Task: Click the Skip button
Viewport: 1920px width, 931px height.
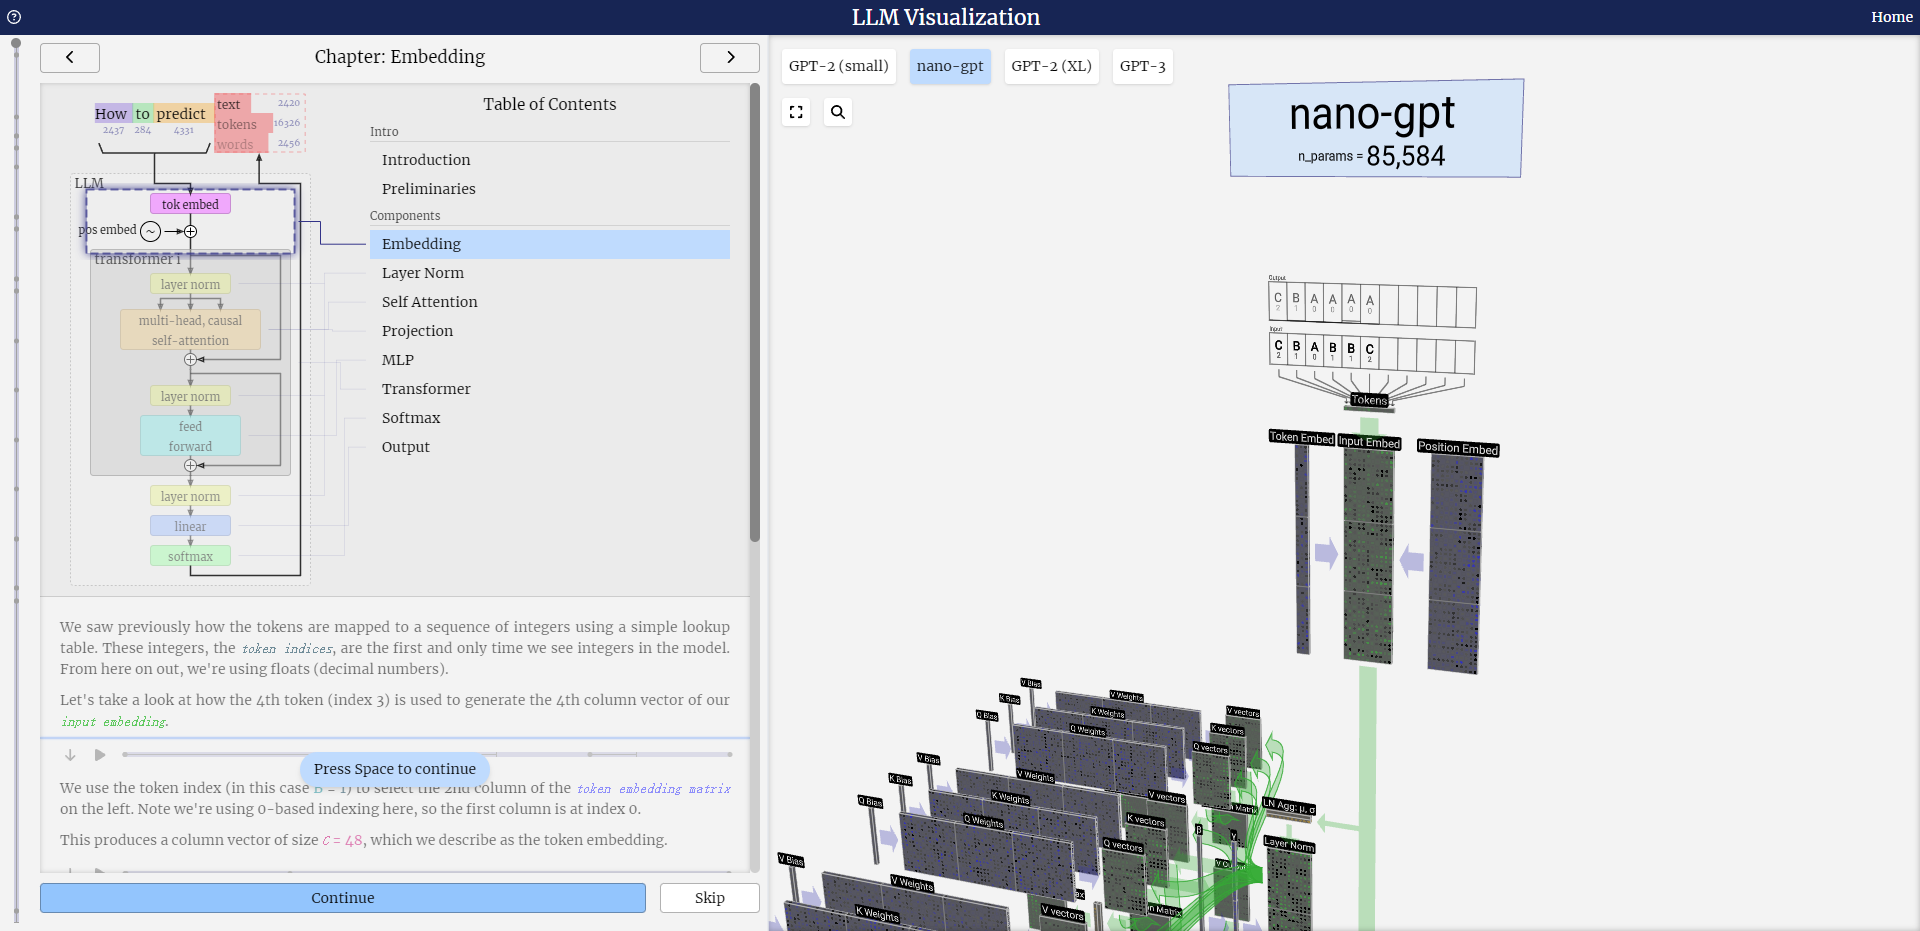Action: [x=710, y=898]
